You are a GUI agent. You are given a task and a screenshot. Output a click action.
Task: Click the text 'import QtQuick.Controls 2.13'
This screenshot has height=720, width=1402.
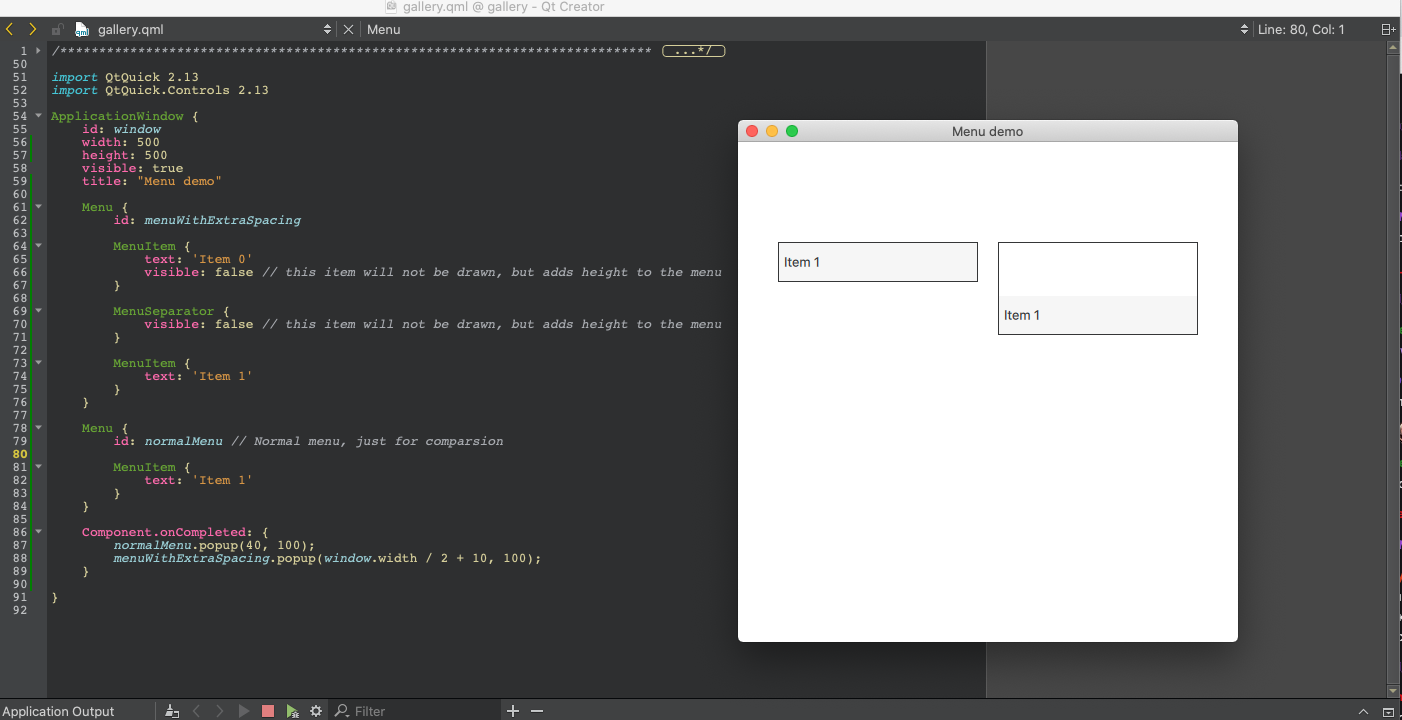point(160,90)
